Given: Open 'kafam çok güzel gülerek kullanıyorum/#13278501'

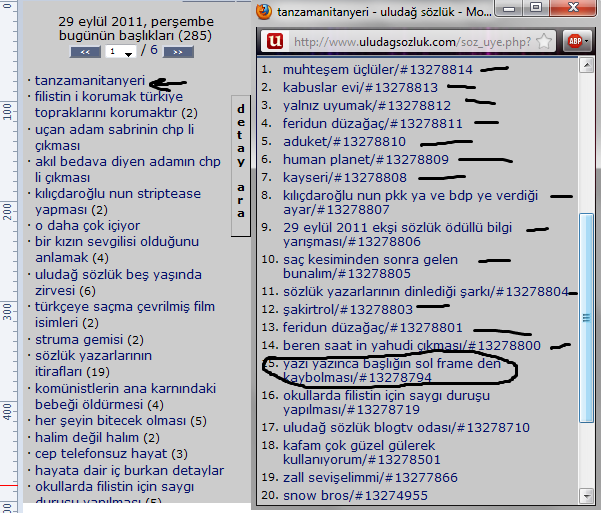Looking at the screenshot, I should [x=362, y=453].
